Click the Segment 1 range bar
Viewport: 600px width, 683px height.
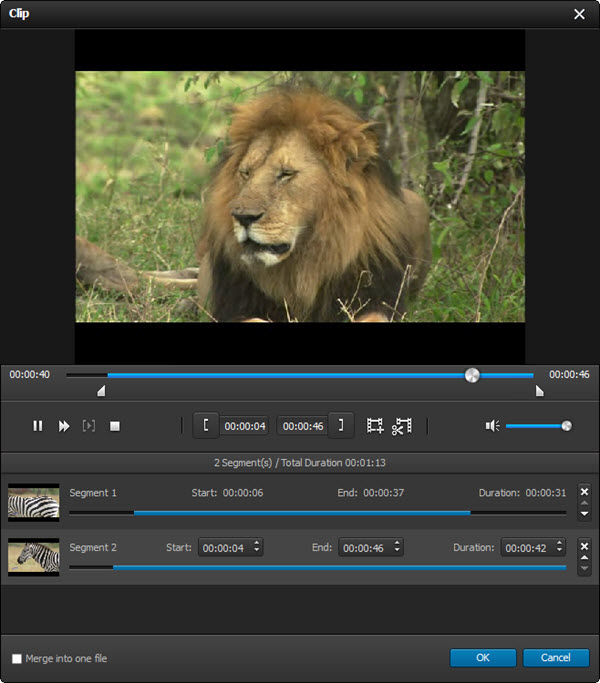(318, 513)
